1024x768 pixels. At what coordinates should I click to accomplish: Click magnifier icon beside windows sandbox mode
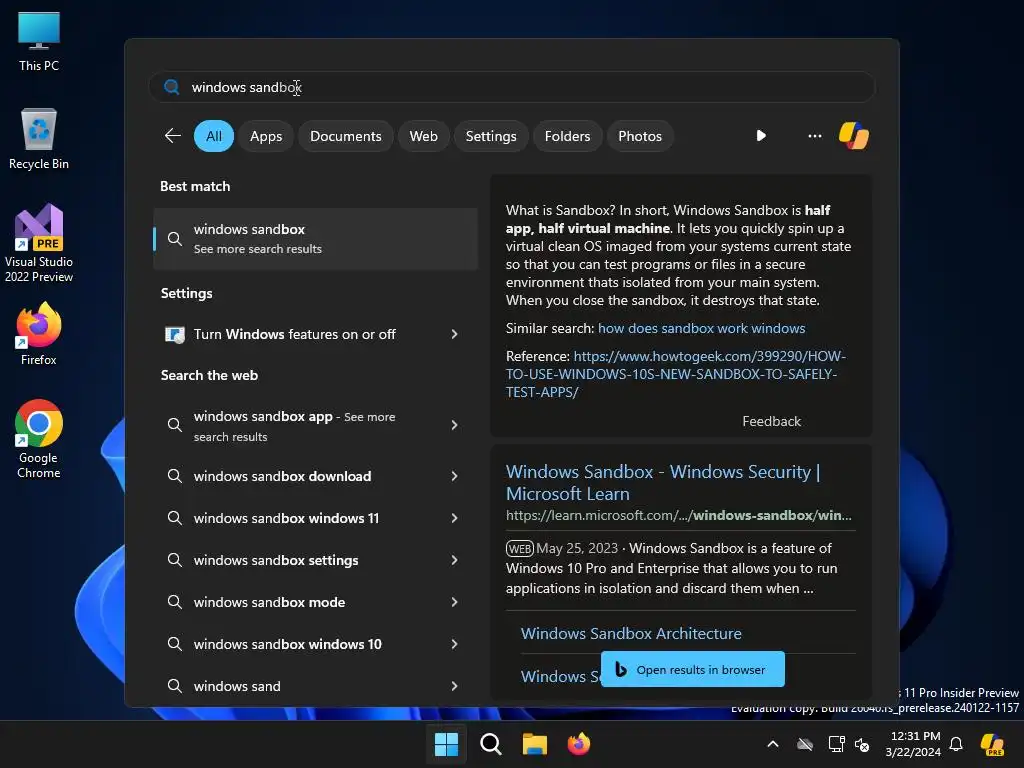(174, 602)
